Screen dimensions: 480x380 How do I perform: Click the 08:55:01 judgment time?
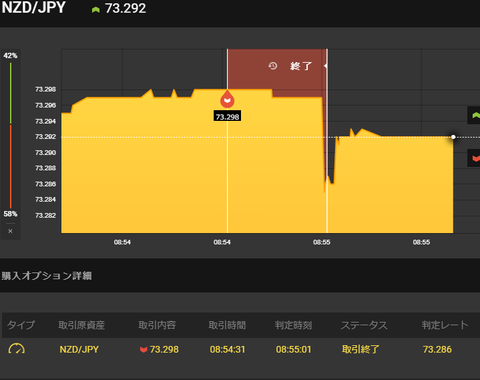pyautogui.click(x=293, y=349)
